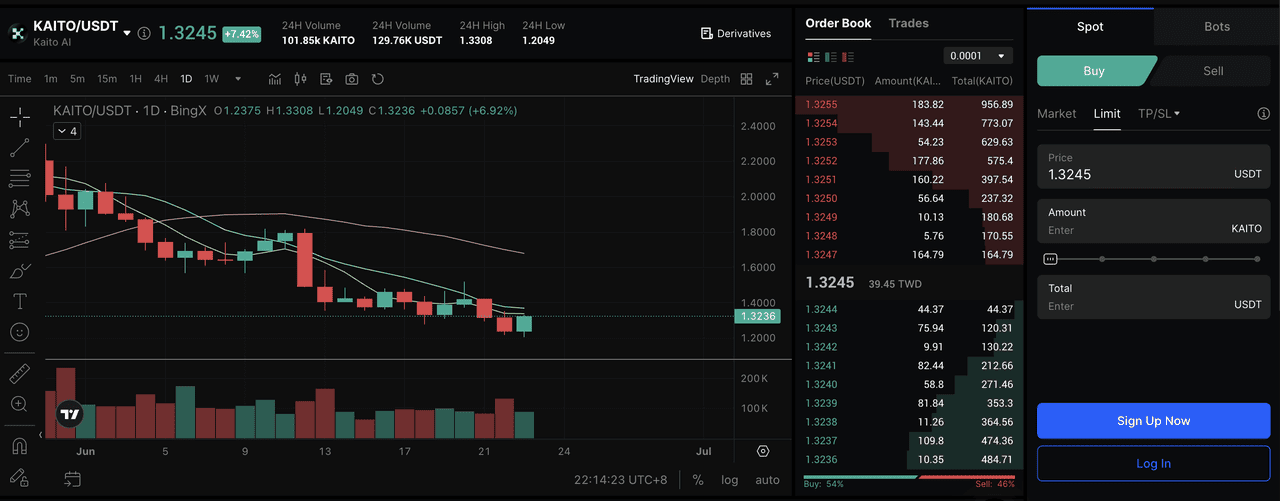Viewport: 1280px width, 501px height.
Task: Open the emoji icons tool
Action: (x=19, y=332)
